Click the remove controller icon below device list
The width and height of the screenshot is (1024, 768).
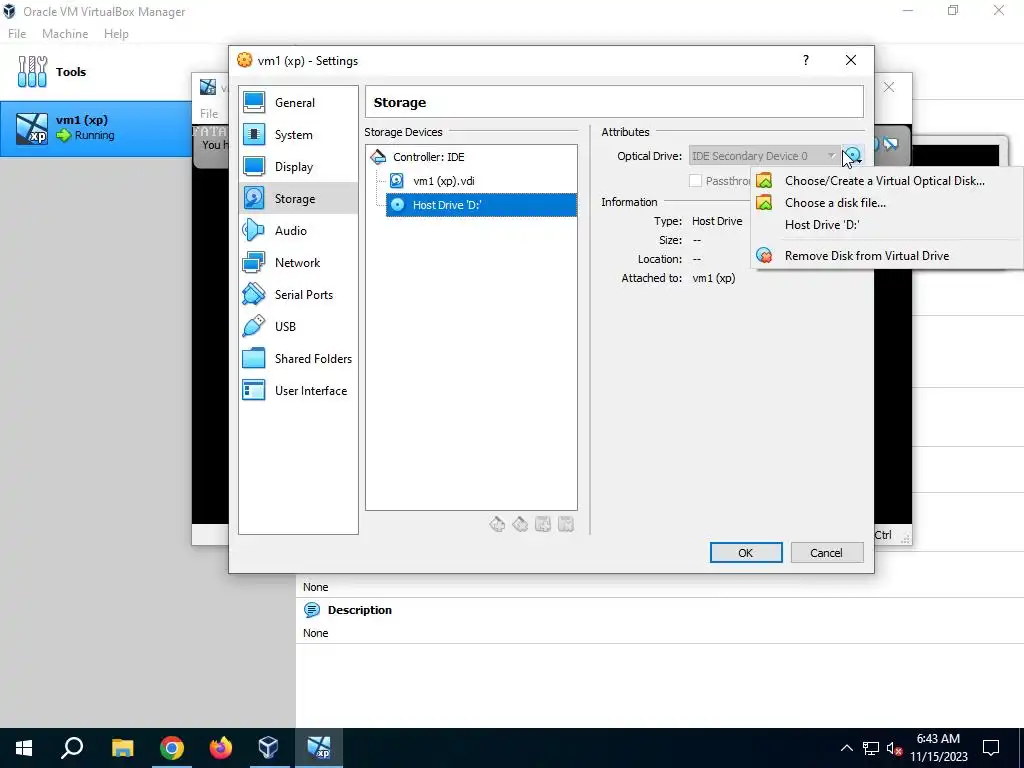[x=520, y=524]
